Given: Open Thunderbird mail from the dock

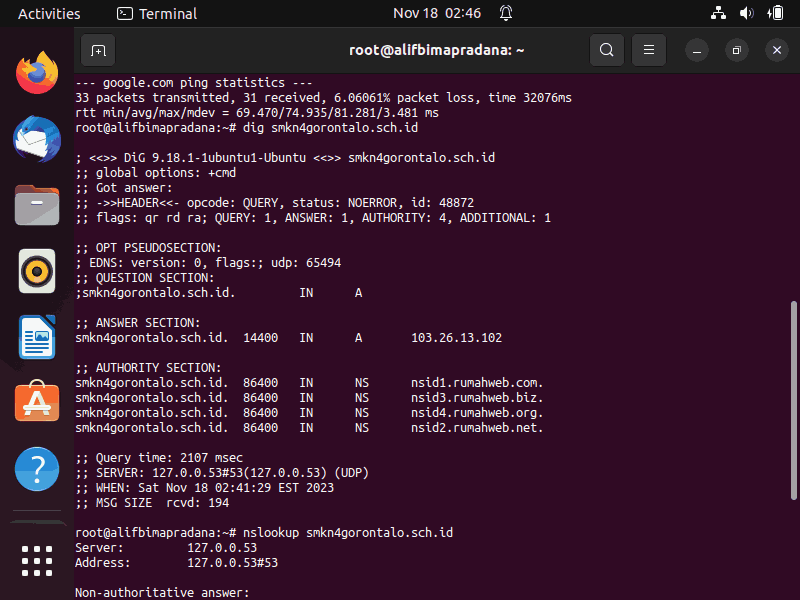Looking at the screenshot, I should (x=37, y=139).
